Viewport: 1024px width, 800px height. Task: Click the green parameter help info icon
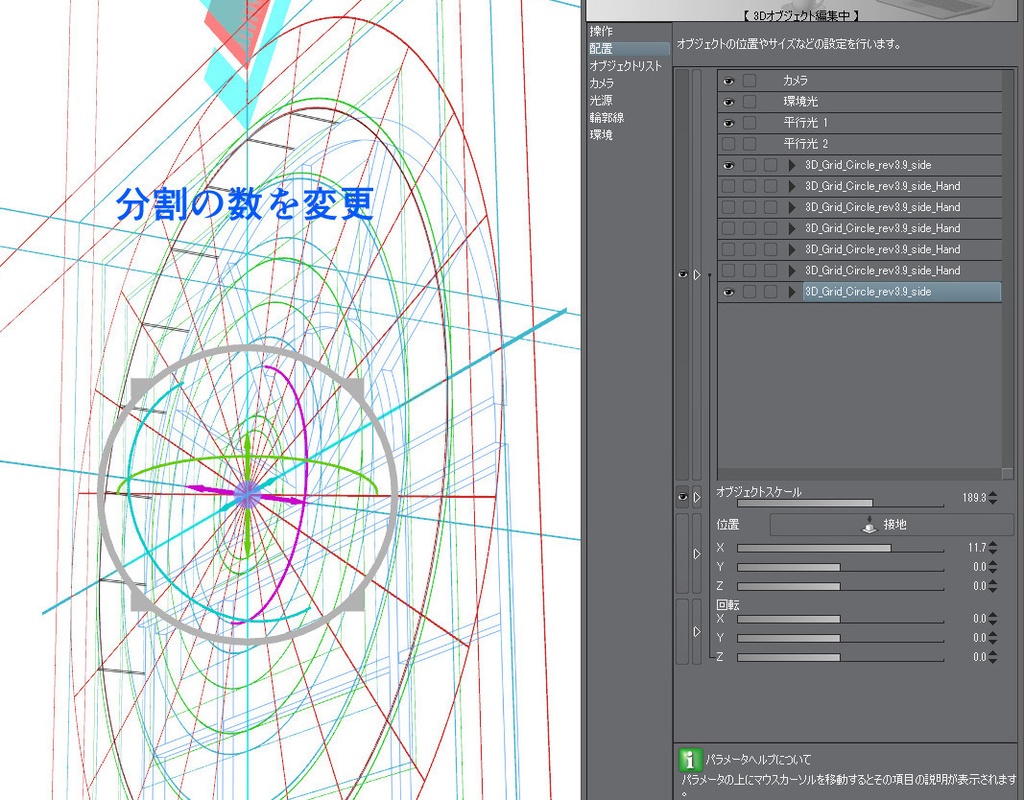tap(690, 760)
